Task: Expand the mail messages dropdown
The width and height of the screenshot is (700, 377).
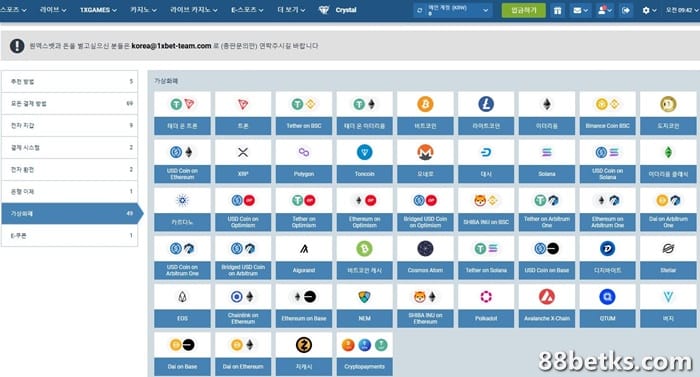Action: tap(580, 10)
